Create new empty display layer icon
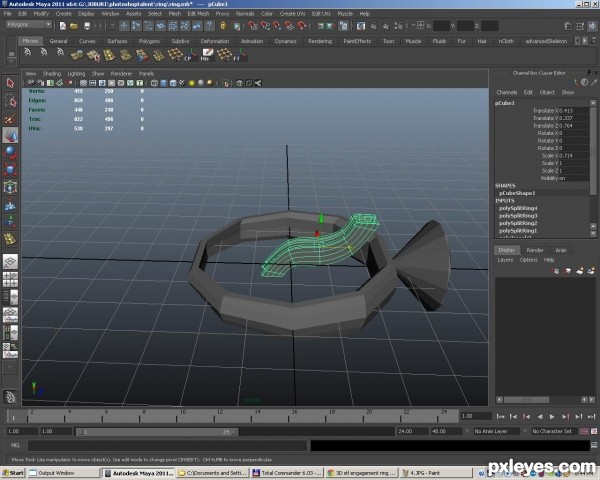 click(x=580, y=271)
